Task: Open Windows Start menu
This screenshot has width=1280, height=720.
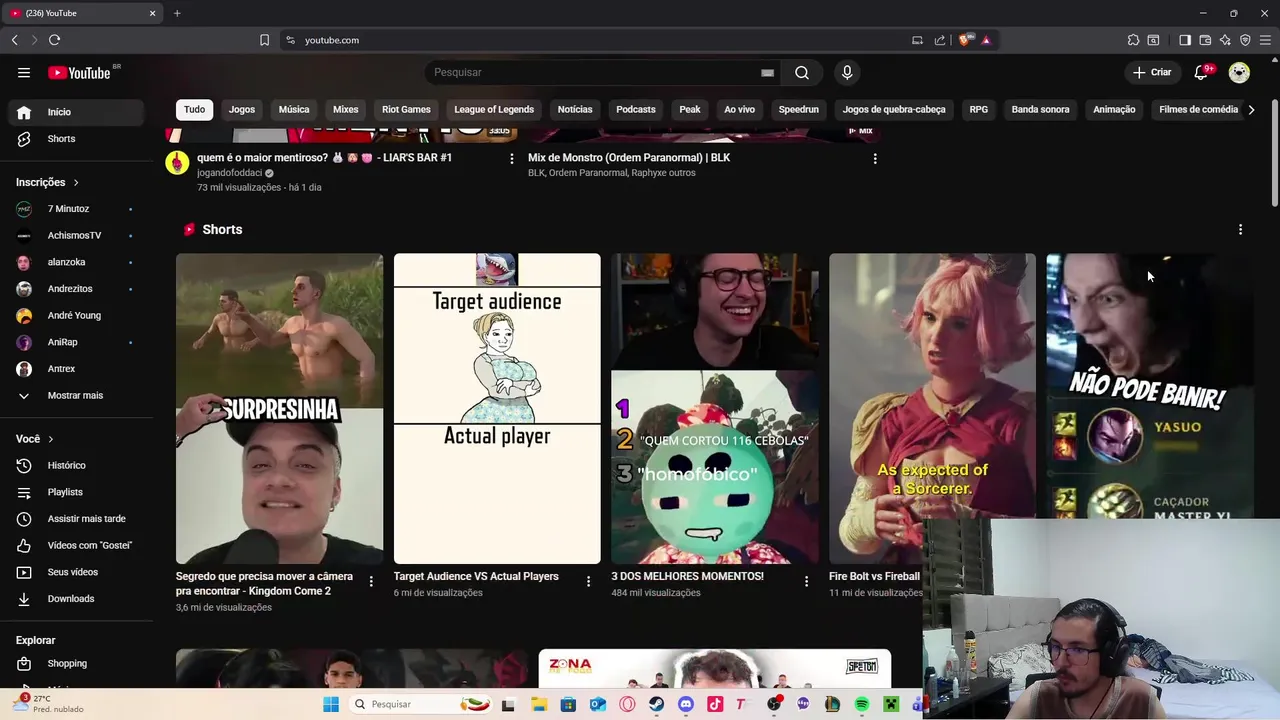Action: coord(331,704)
